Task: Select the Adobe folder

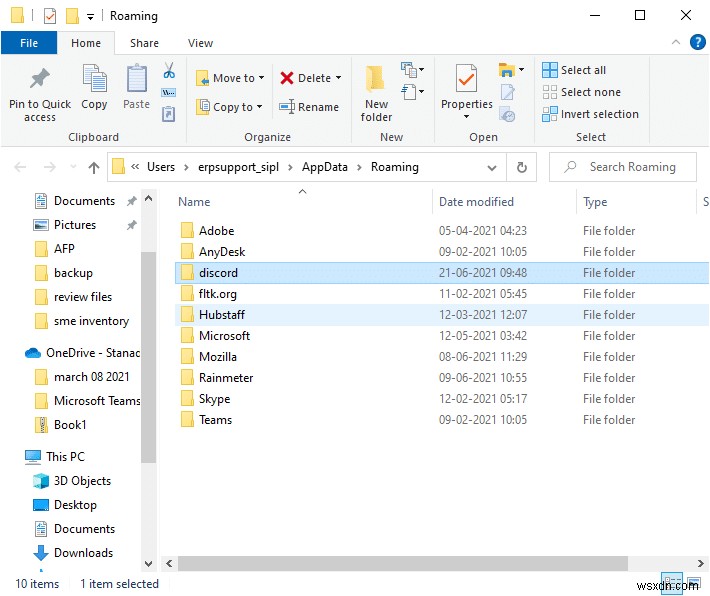Action: 442,231
